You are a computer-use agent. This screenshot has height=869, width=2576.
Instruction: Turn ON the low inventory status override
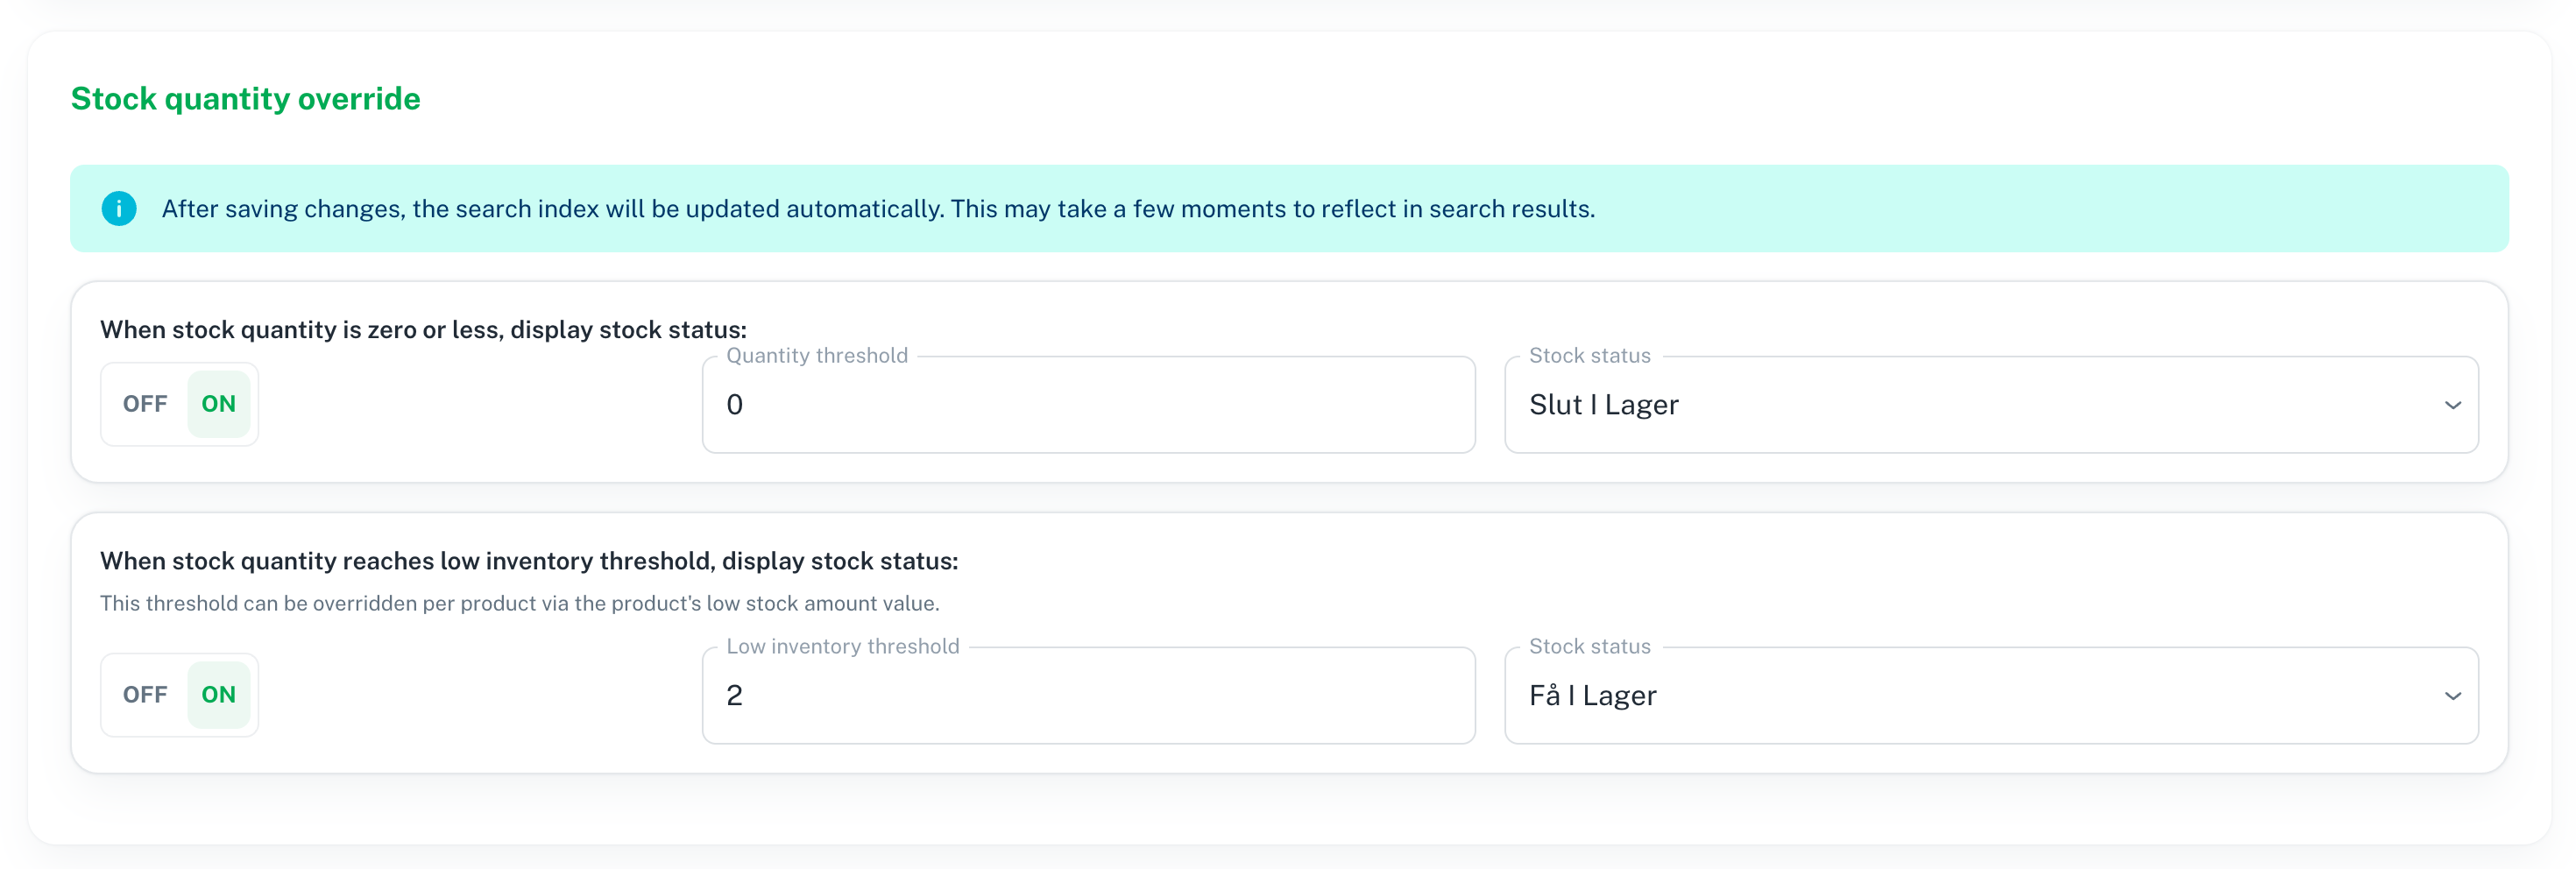(x=218, y=695)
